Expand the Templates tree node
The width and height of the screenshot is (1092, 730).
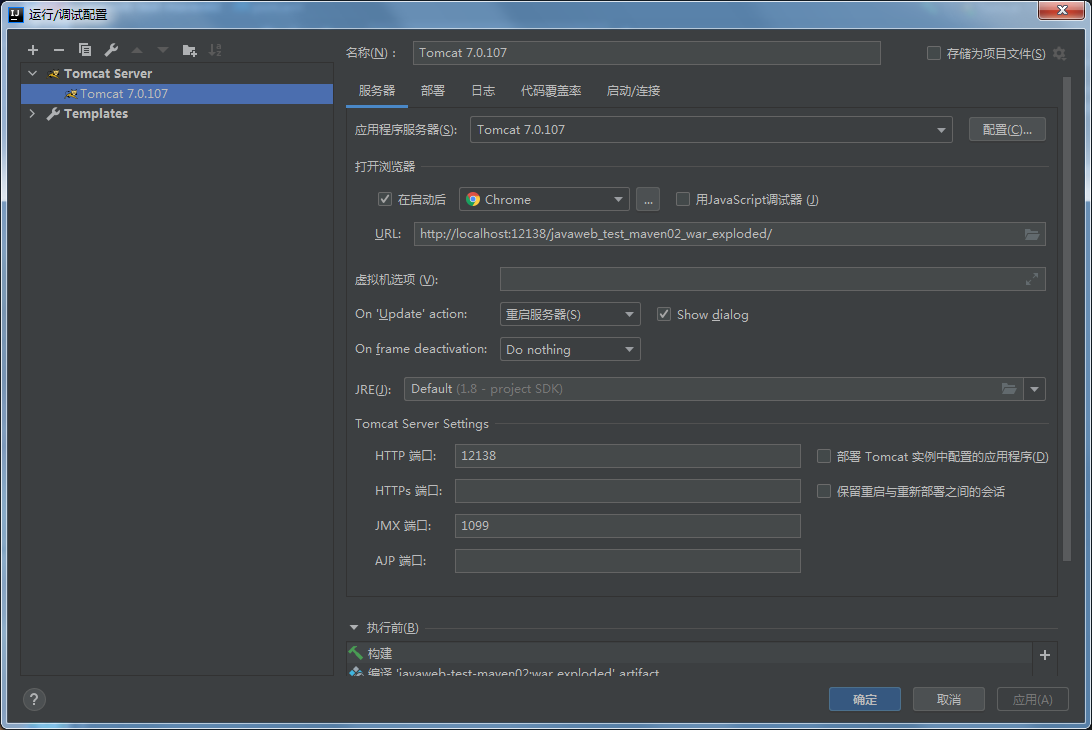32,113
